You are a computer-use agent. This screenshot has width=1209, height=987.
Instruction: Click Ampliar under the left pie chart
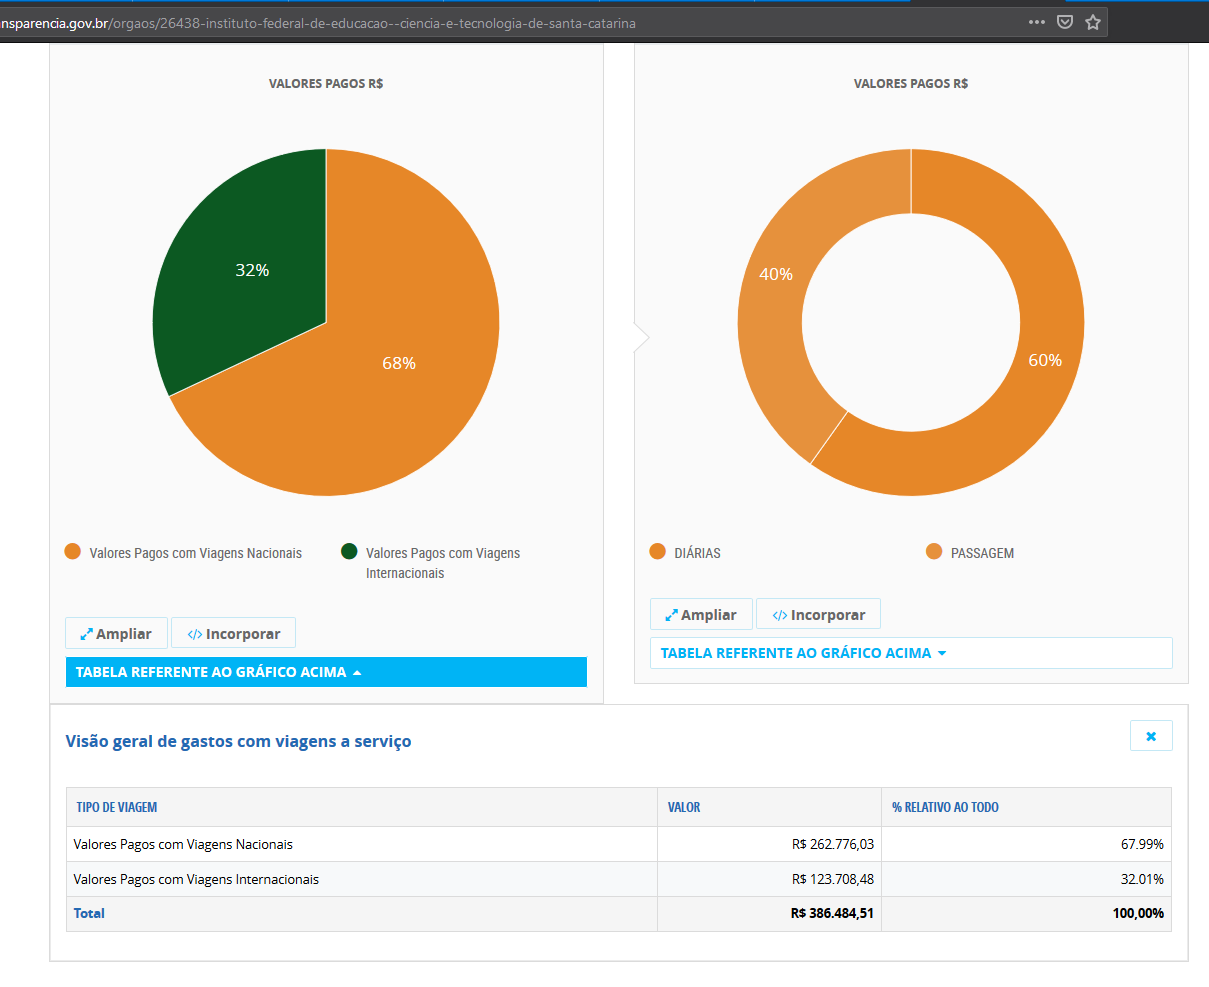(x=116, y=633)
